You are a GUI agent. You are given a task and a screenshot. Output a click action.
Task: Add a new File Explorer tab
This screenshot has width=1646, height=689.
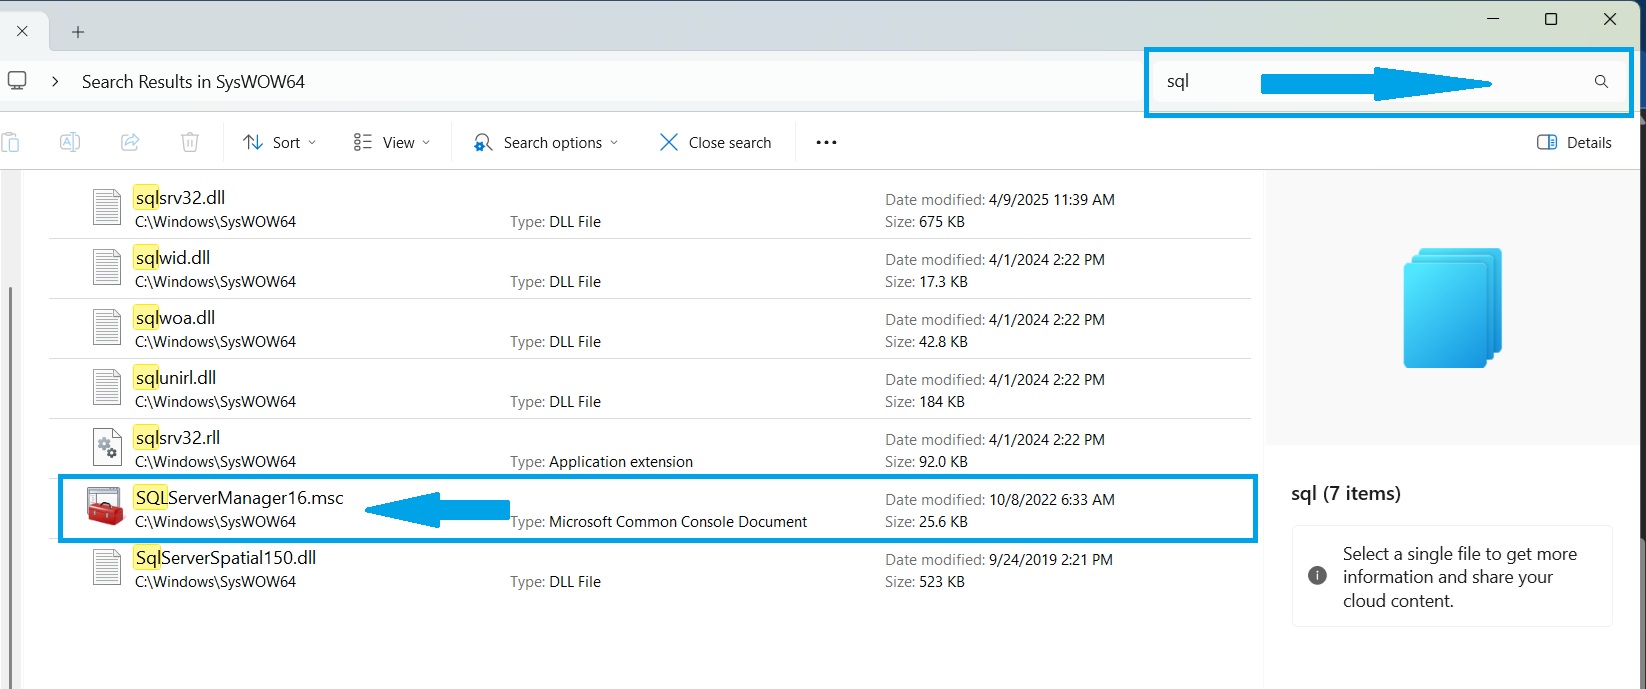78,32
